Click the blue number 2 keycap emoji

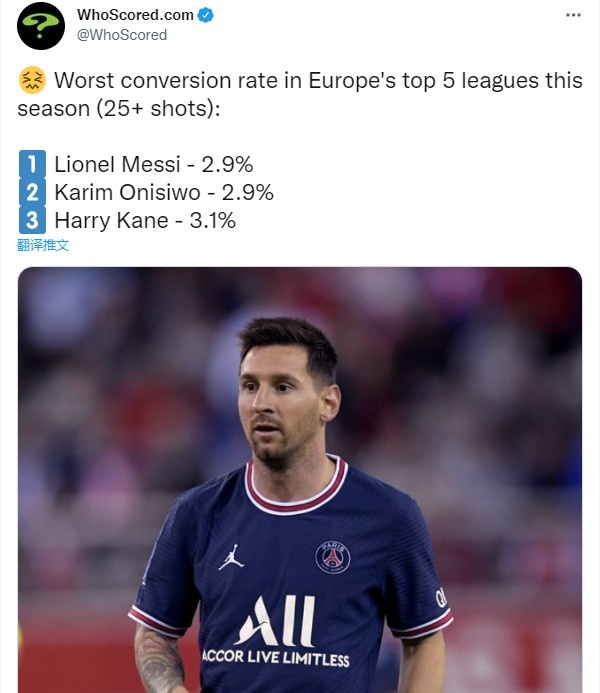point(32,192)
